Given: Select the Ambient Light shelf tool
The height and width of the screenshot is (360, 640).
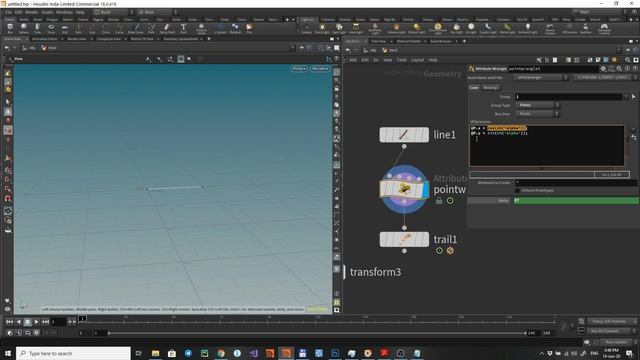Looking at the screenshot, I should (x=528, y=29).
